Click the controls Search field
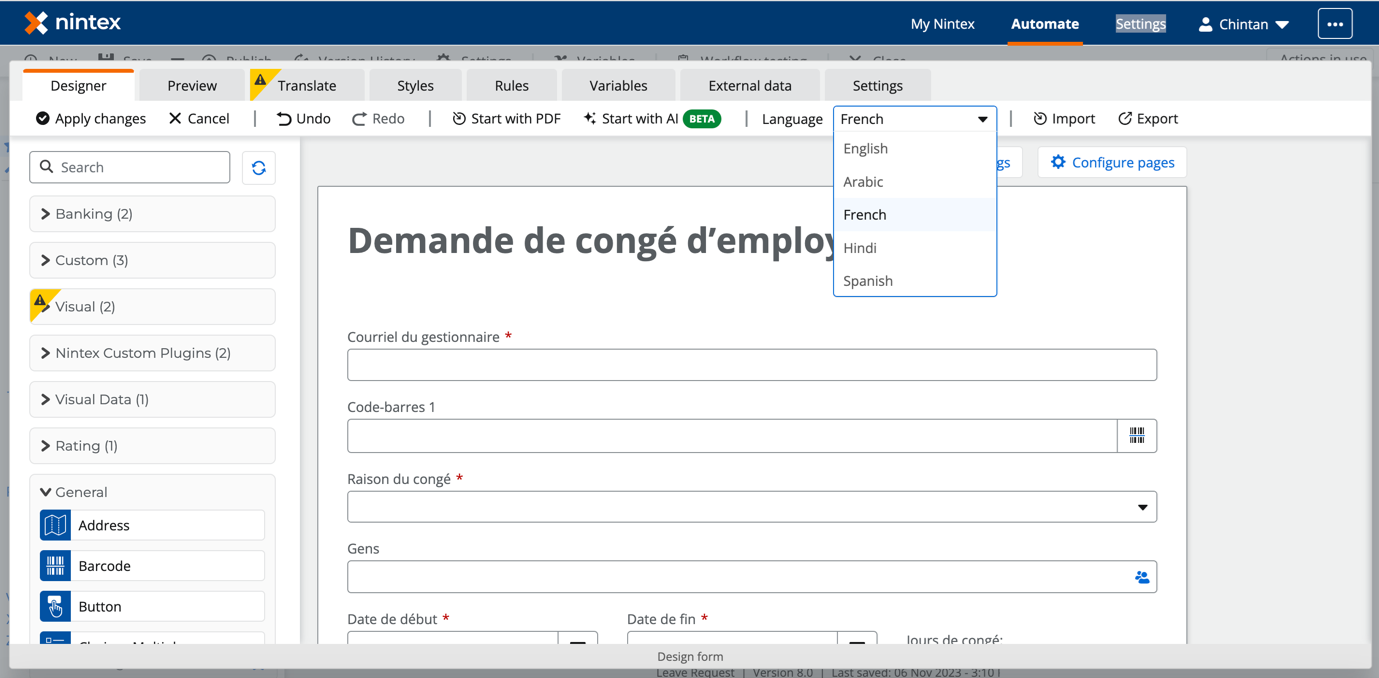 click(x=130, y=167)
